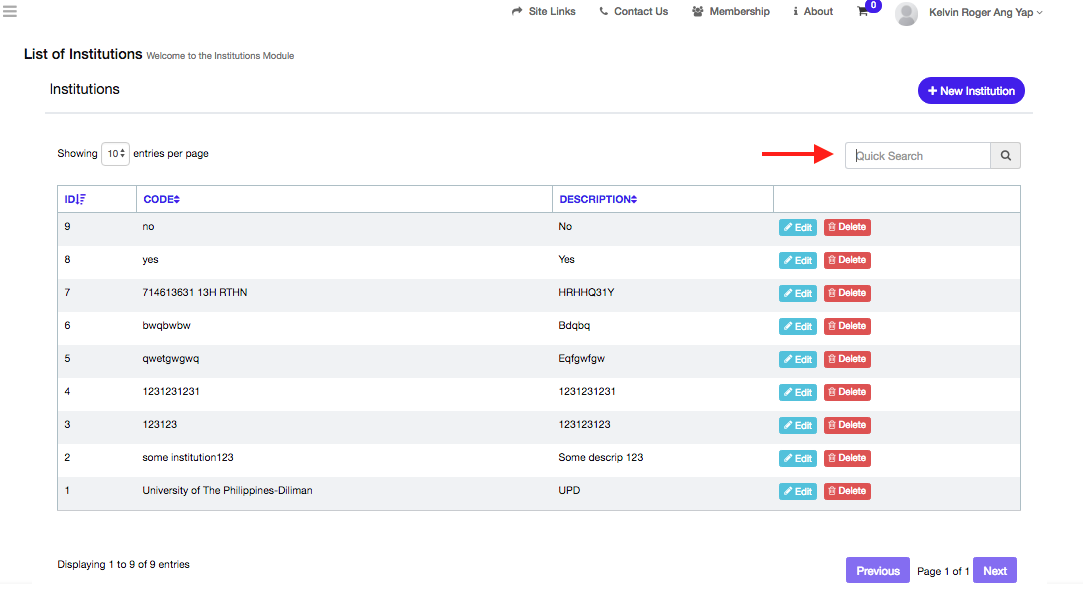
Task: Open the hamburger menu icon
Action: click(10, 12)
